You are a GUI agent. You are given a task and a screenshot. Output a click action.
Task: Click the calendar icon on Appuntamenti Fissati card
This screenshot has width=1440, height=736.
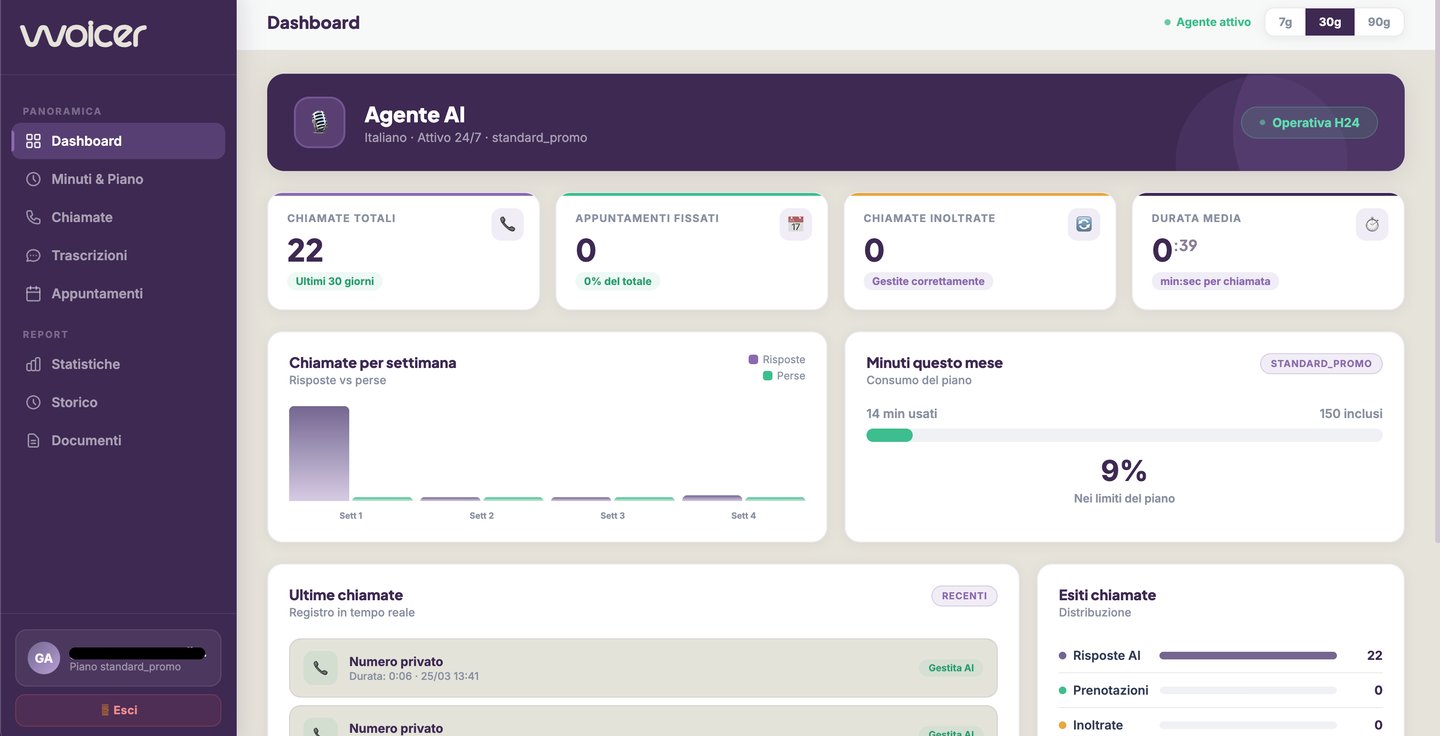[795, 224]
